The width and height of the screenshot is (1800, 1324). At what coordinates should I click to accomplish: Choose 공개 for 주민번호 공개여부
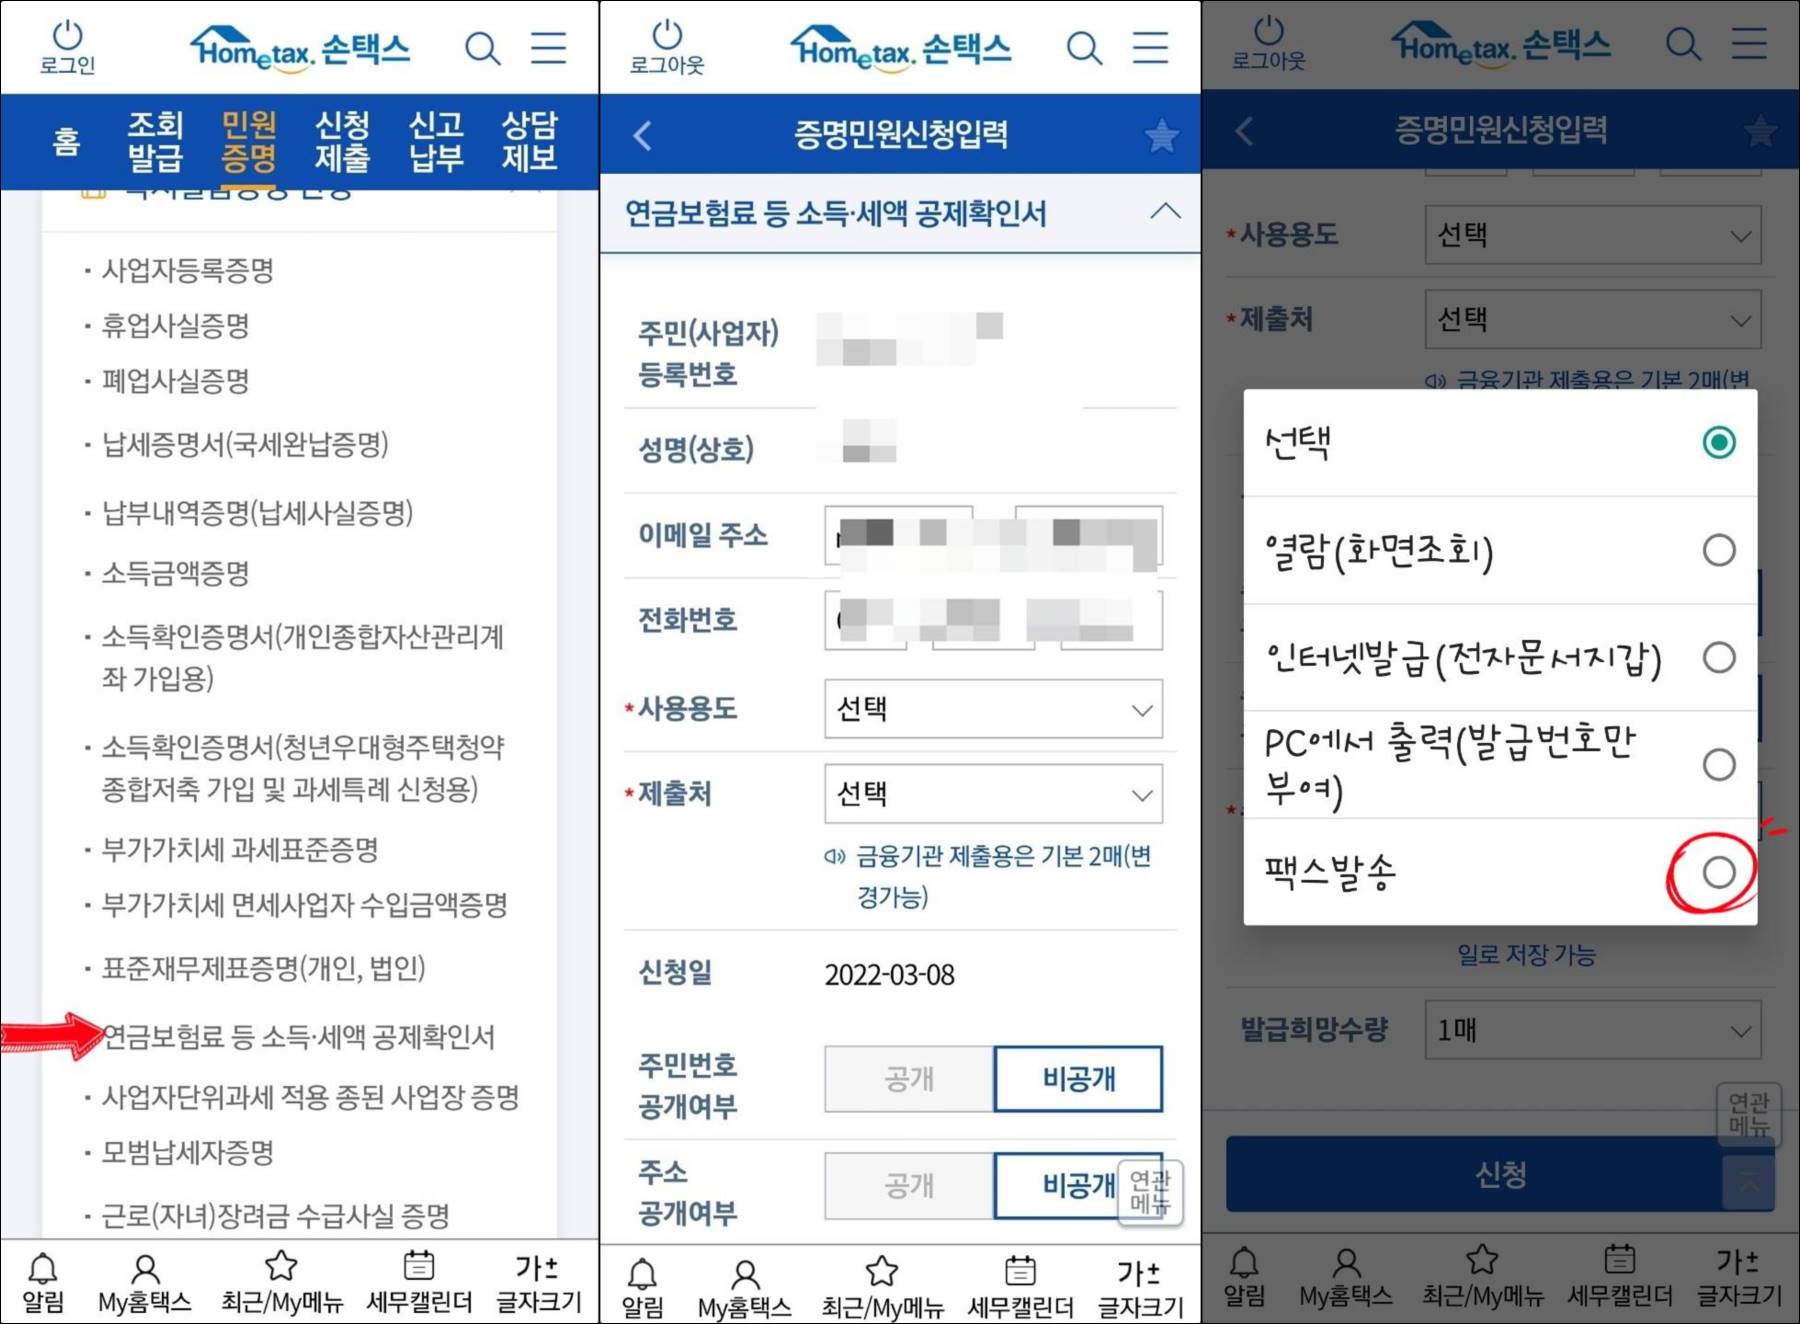click(x=907, y=1079)
